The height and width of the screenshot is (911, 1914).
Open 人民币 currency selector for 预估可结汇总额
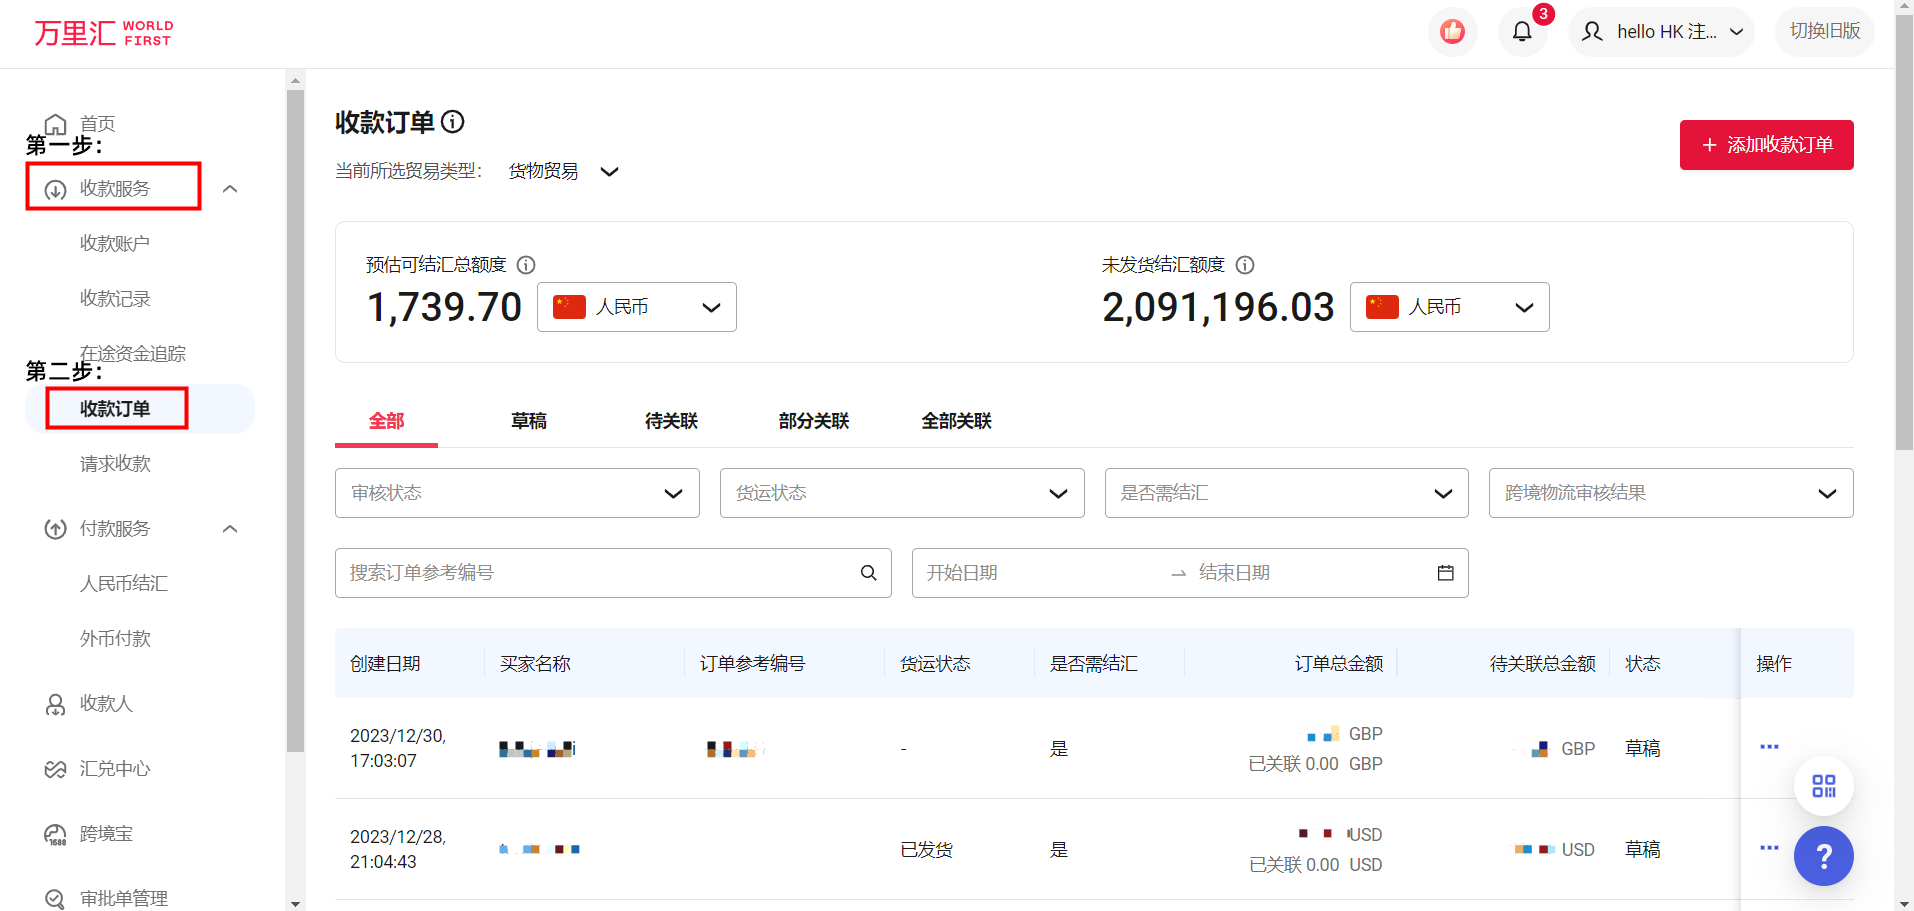636,307
